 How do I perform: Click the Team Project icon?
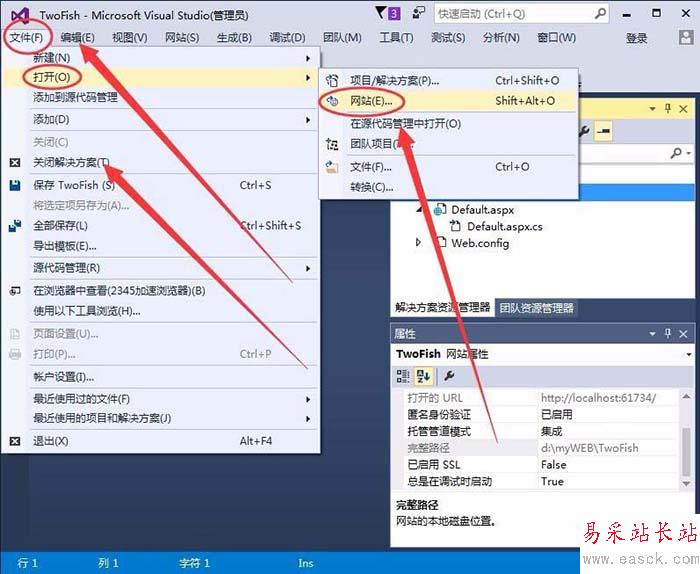tap(332, 144)
